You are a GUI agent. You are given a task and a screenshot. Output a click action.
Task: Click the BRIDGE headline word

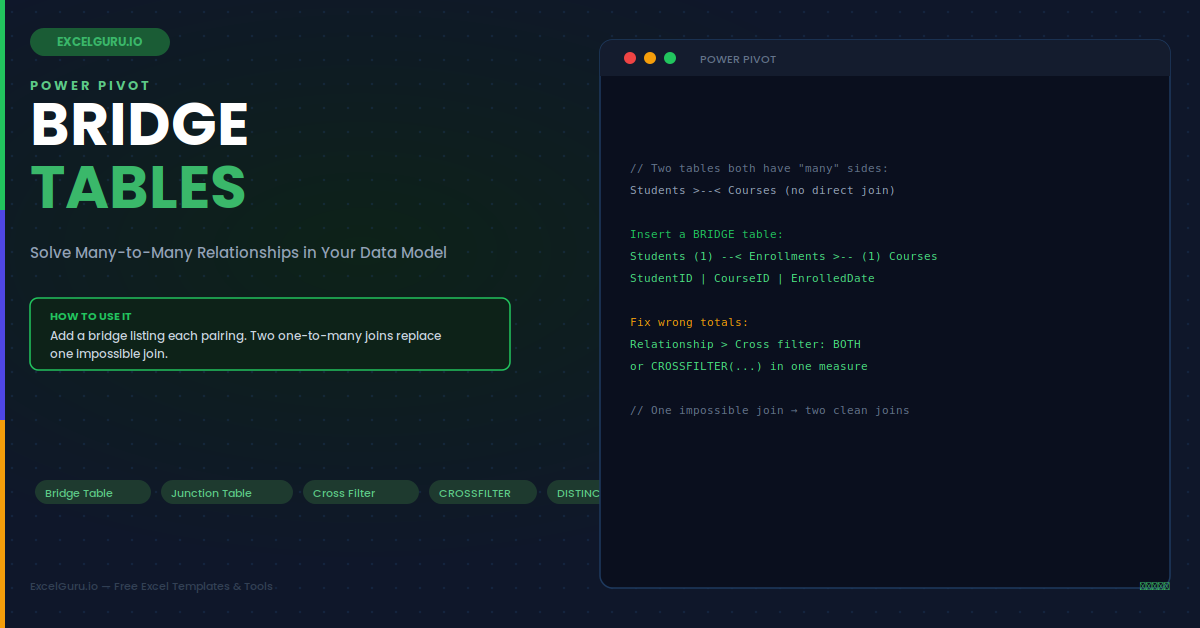(x=140, y=124)
